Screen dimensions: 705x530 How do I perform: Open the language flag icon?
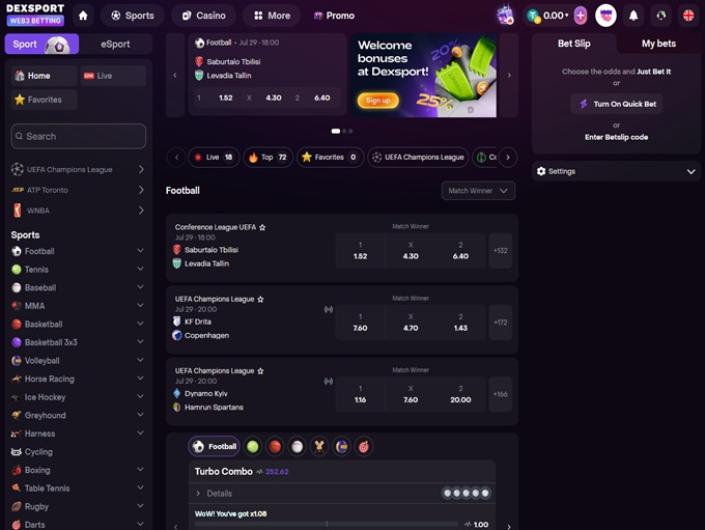pyautogui.click(x=688, y=16)
